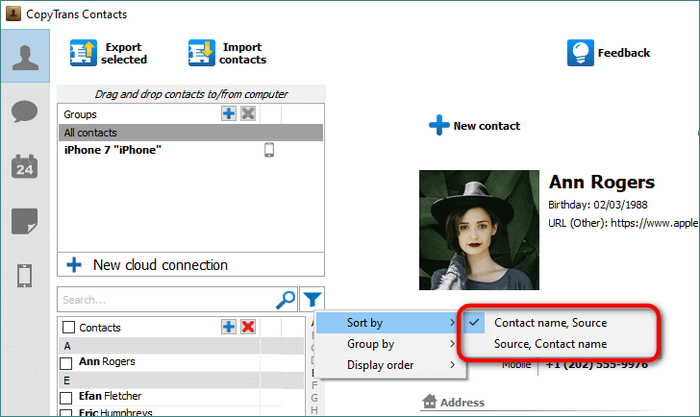Image resolution: width=700 pixels, height=417 pixels.
Task: Expand the Sort by submenu arrow
Action: 452,322
